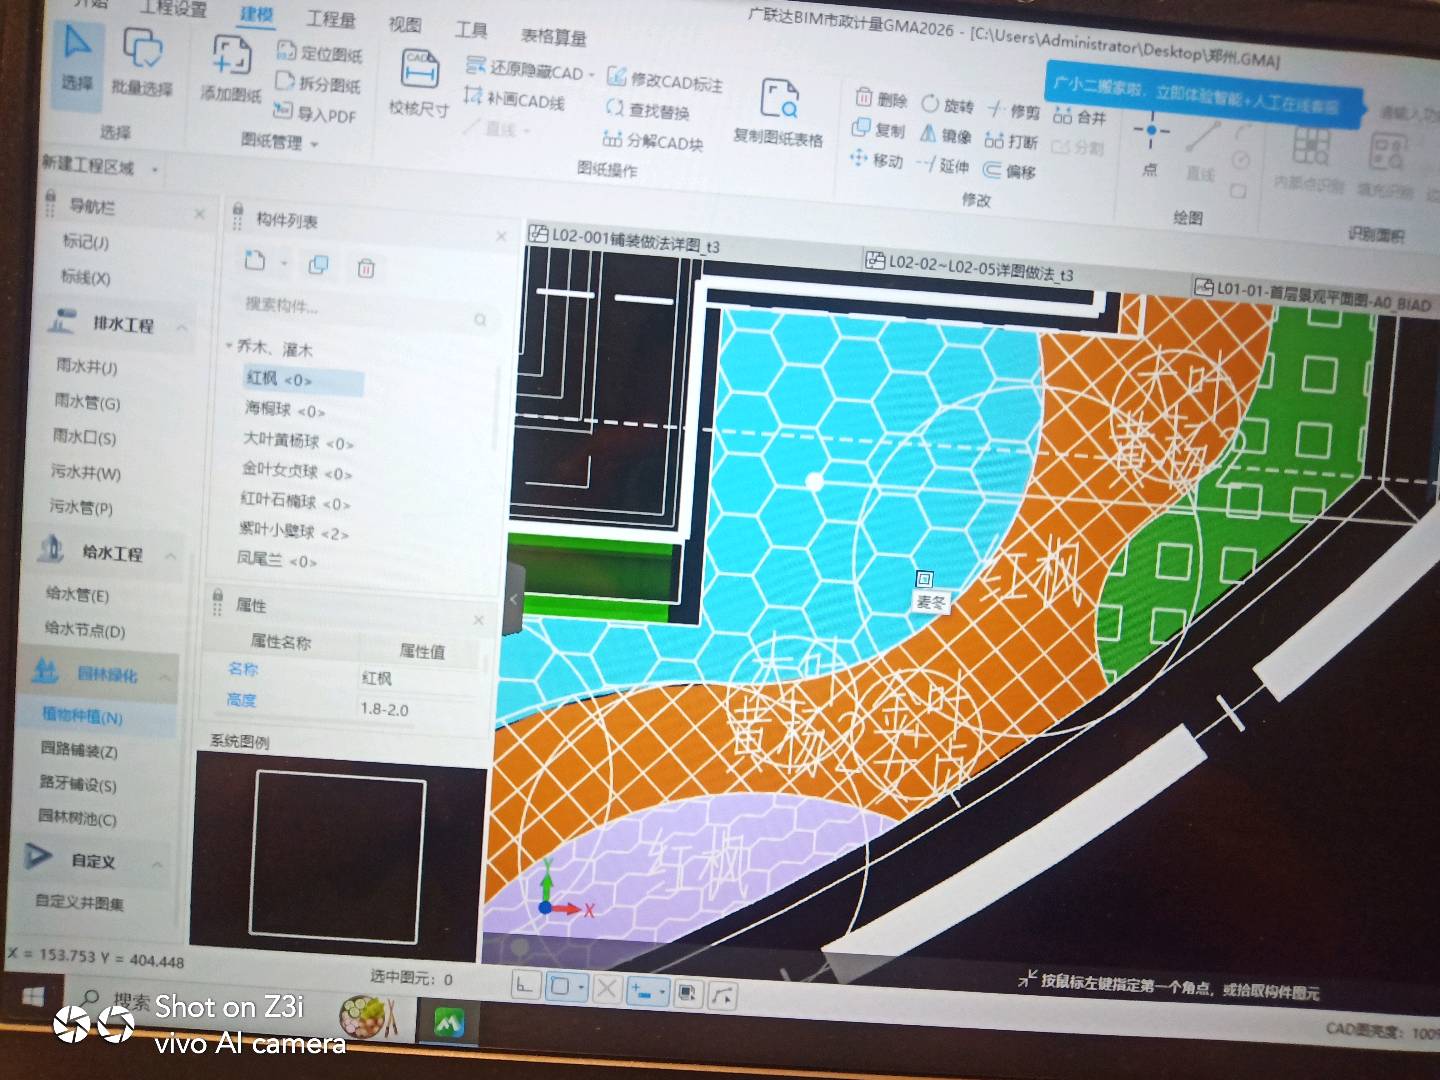Switch to L01-01-首层景观平面图 drawing tab
Screen dimensions: 1440x1080
[1313, 294]
